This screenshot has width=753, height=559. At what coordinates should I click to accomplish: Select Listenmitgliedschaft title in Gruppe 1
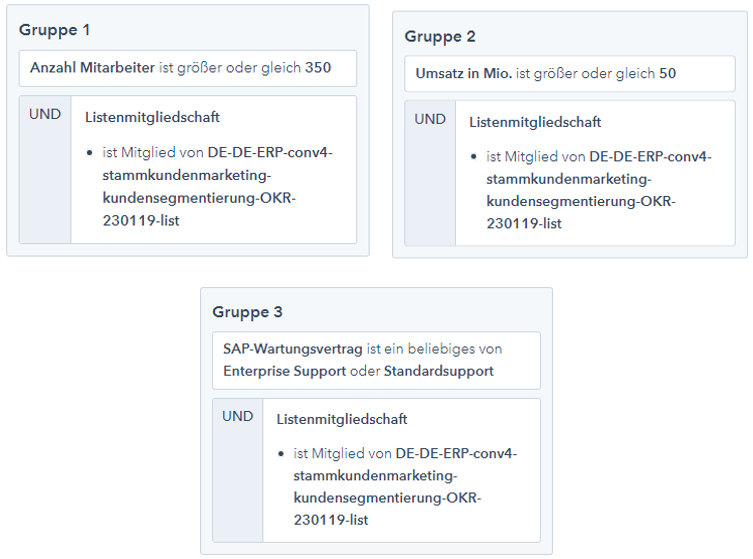coord(152,118)
